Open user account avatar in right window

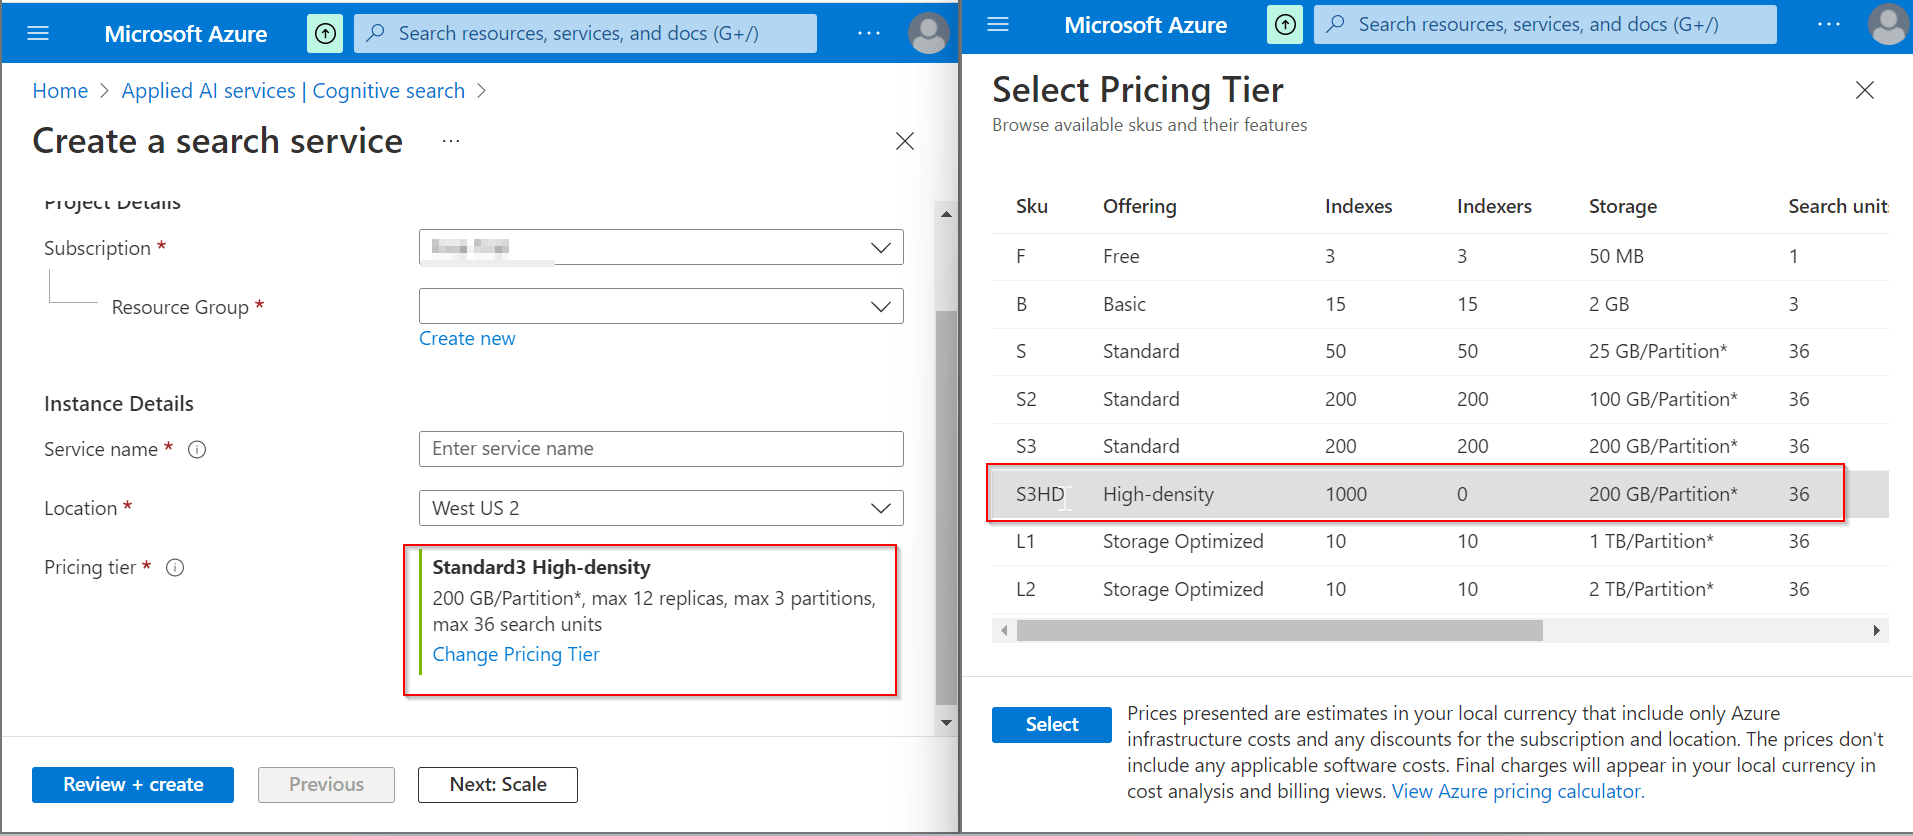(1889, 24)
